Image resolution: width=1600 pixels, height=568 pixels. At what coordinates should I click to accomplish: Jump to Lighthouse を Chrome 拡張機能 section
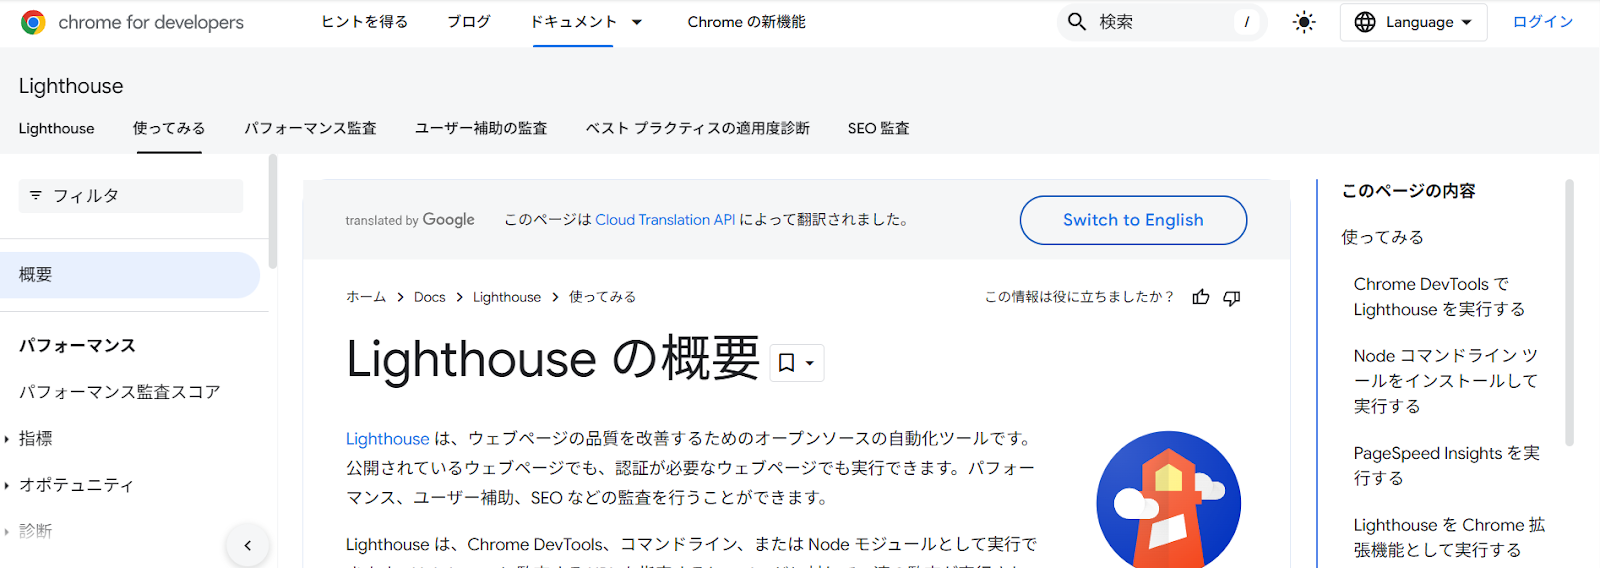(1449, 537)
